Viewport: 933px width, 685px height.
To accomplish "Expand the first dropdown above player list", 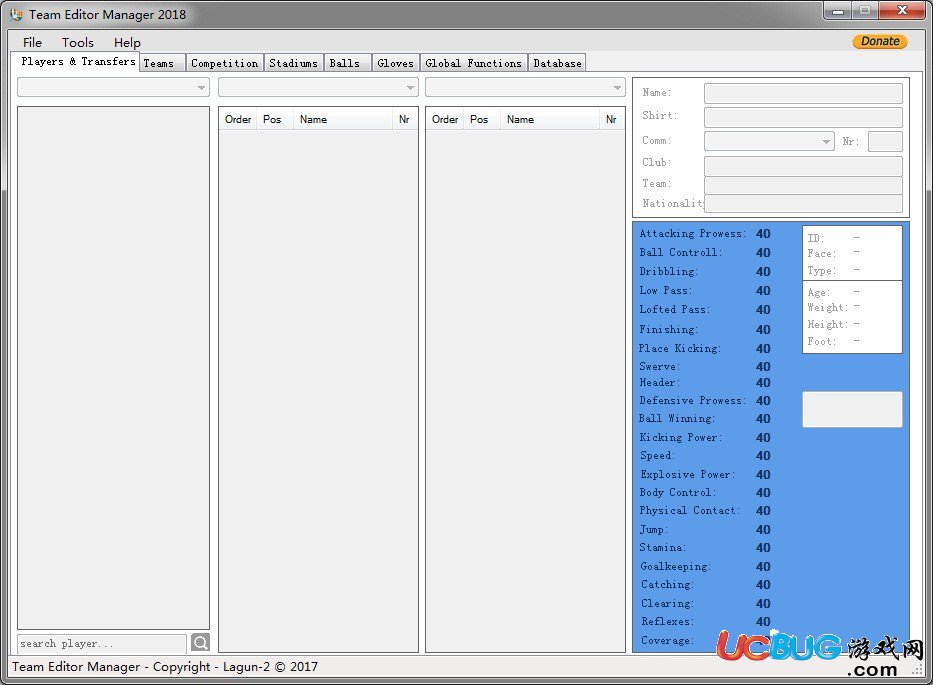I will (113, 87).
